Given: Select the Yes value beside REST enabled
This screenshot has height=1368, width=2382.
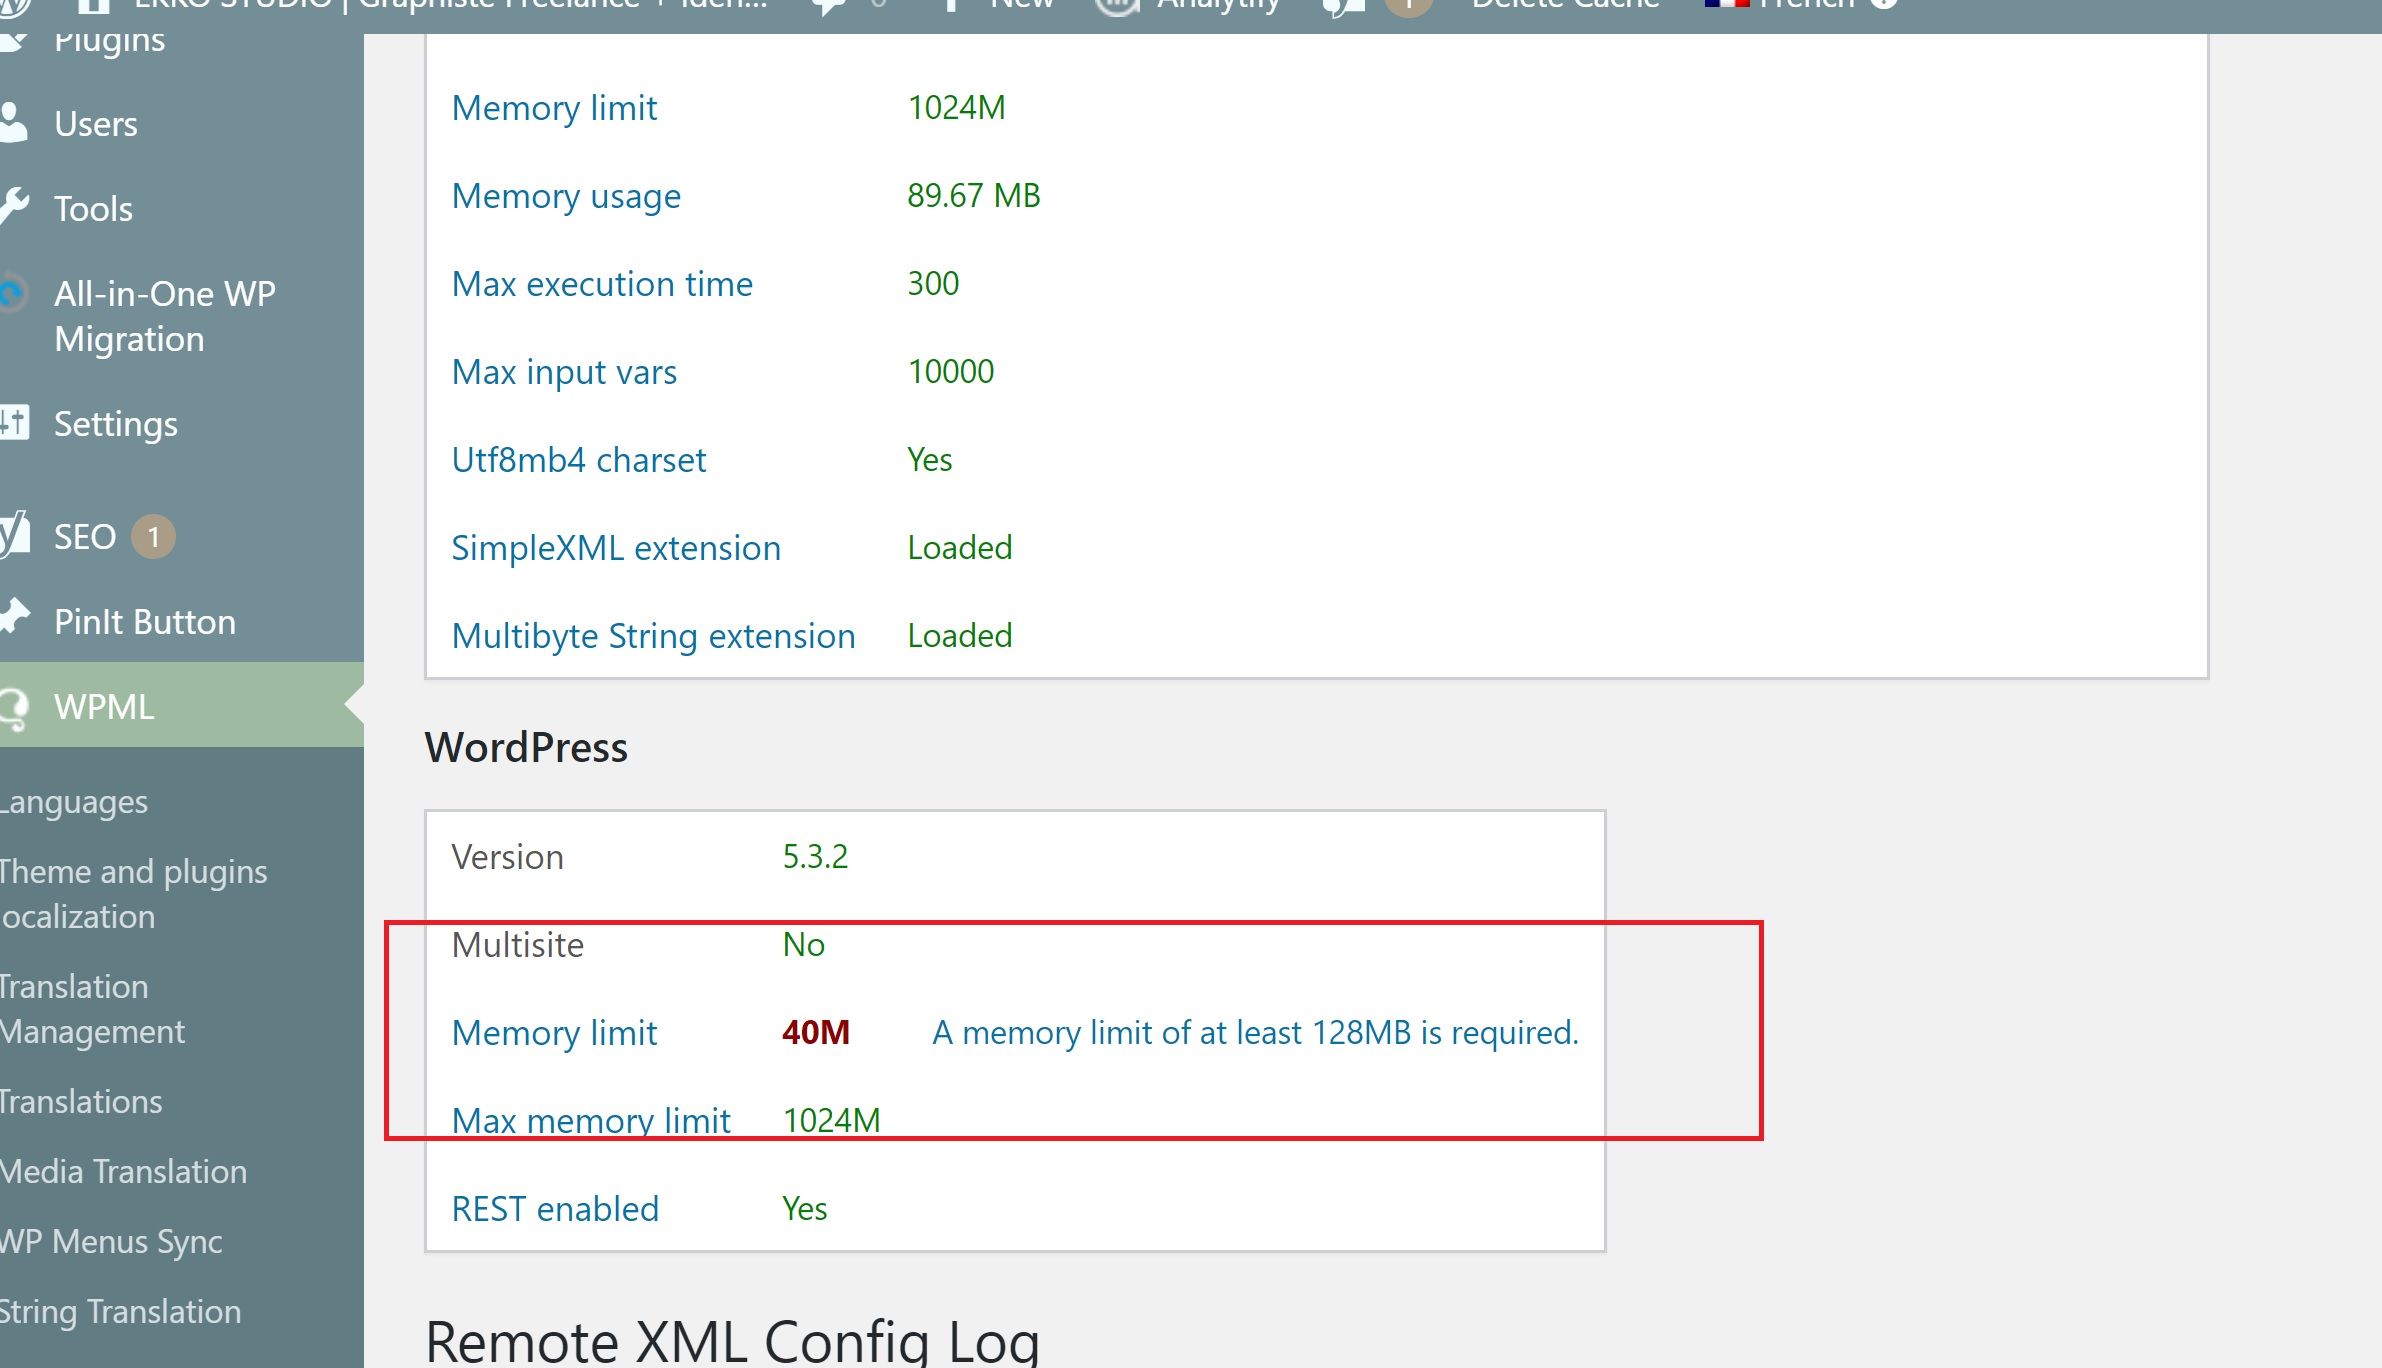Looking at the screenshot, I should click(805, 1209).
